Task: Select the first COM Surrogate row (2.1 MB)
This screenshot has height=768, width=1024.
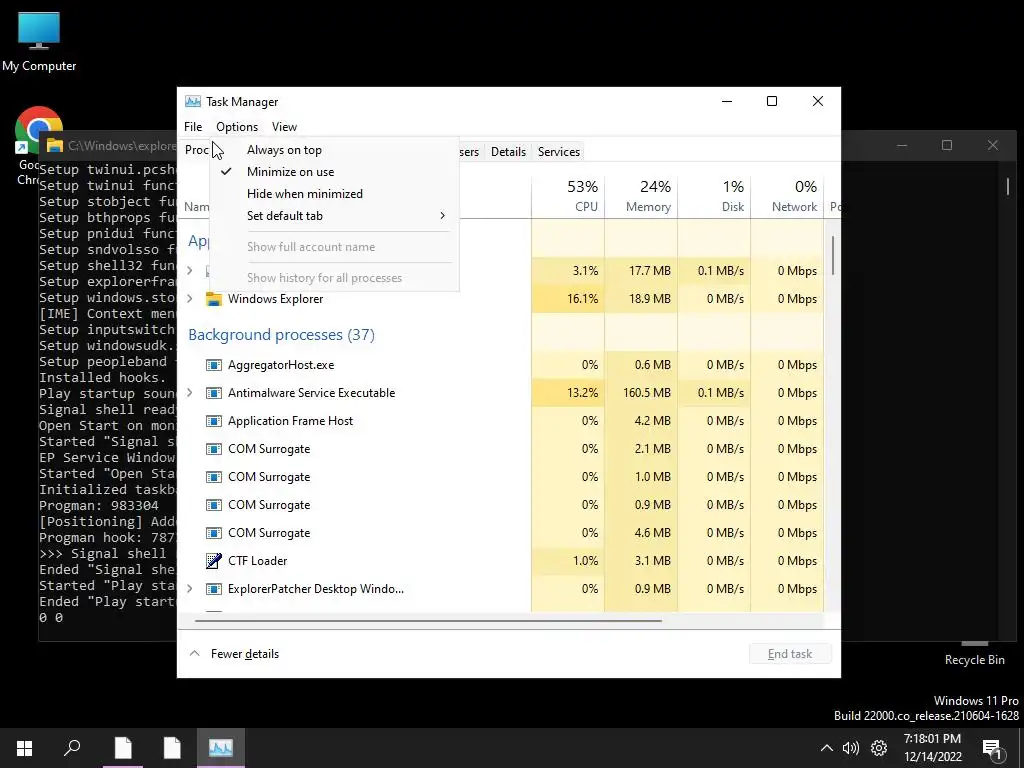Action: 503,449
